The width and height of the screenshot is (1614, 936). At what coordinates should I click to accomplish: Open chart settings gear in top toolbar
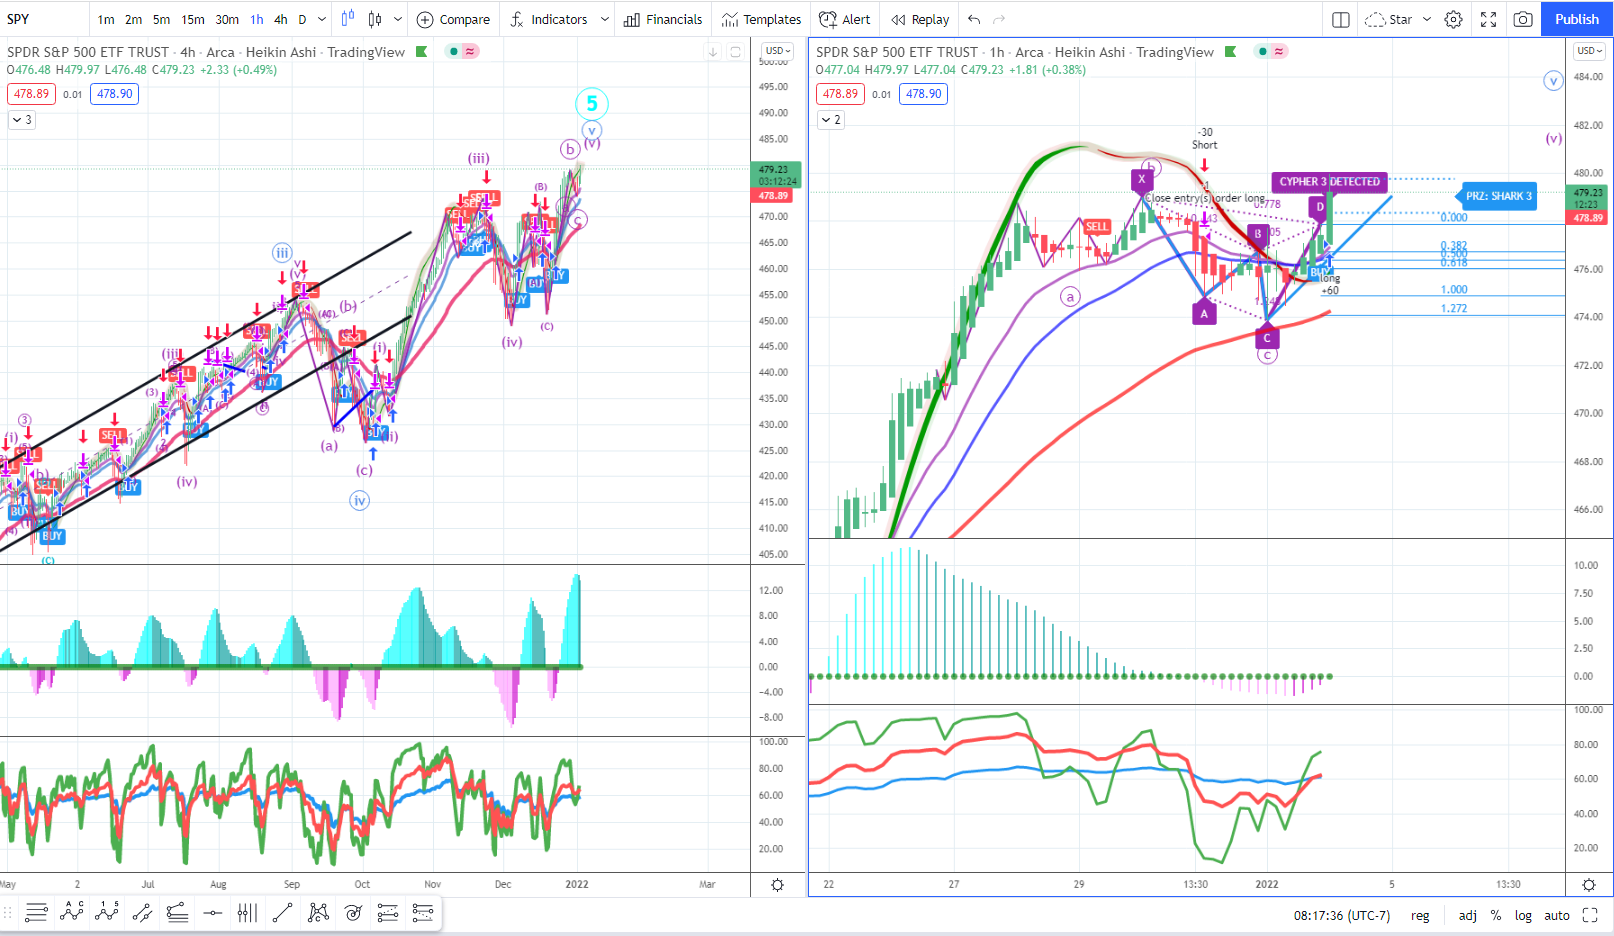[x=1454, y=19]
